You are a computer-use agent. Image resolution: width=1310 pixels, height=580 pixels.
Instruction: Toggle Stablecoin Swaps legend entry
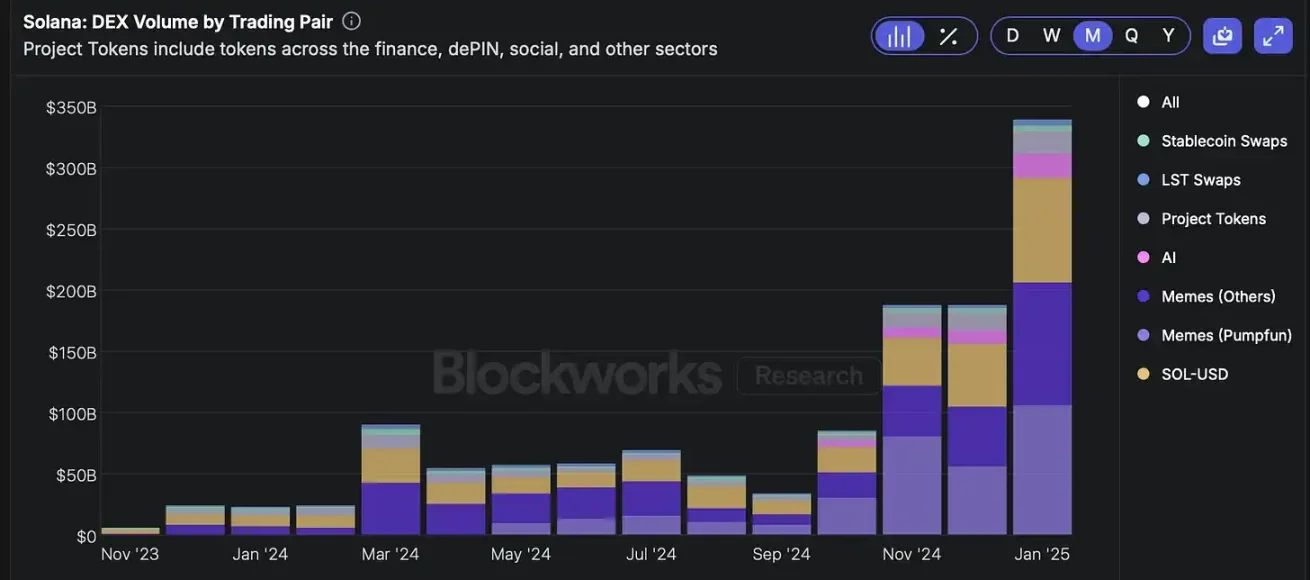[1223, 141]
